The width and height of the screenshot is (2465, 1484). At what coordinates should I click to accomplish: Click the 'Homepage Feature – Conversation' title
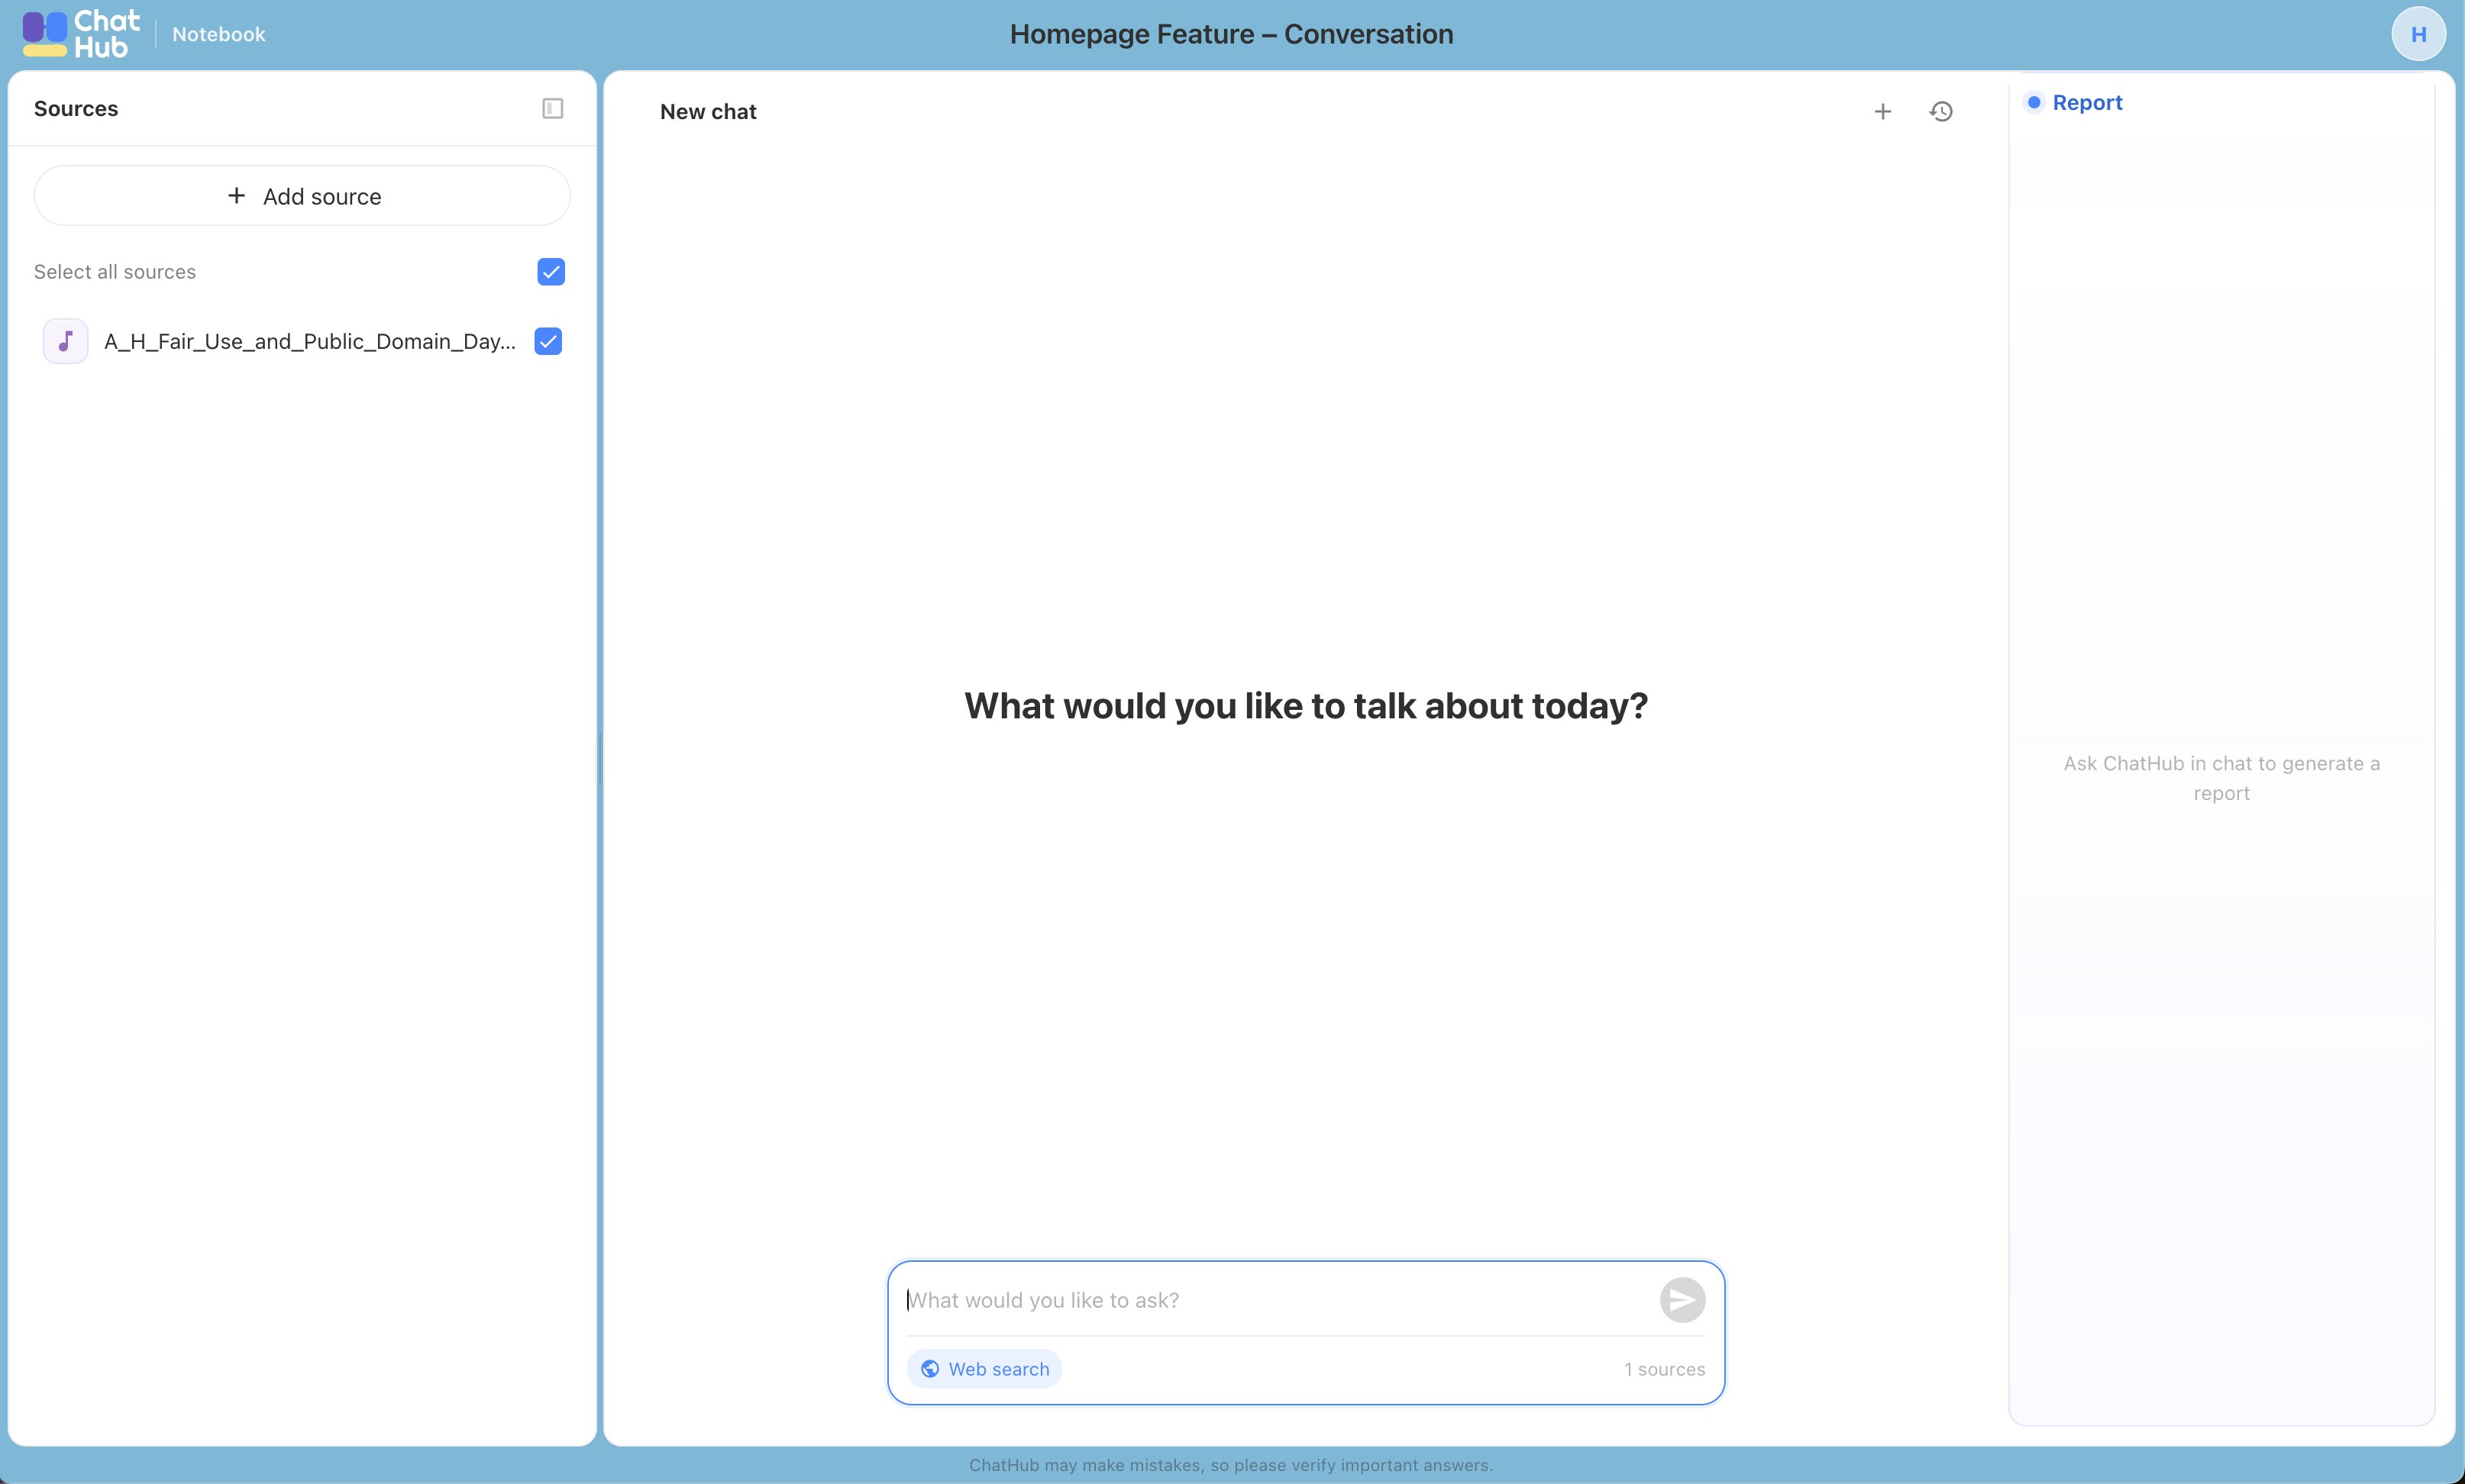pos(1231,34)
